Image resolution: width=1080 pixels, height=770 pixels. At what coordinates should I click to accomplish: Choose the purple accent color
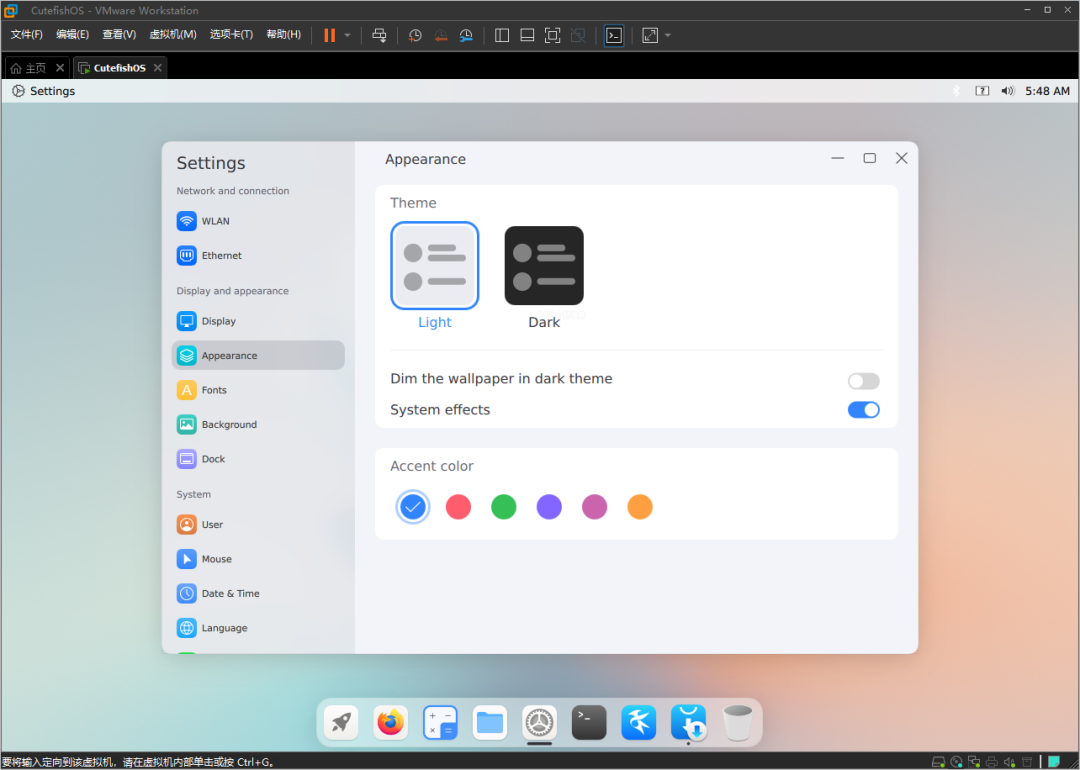(x=549, y=507)
